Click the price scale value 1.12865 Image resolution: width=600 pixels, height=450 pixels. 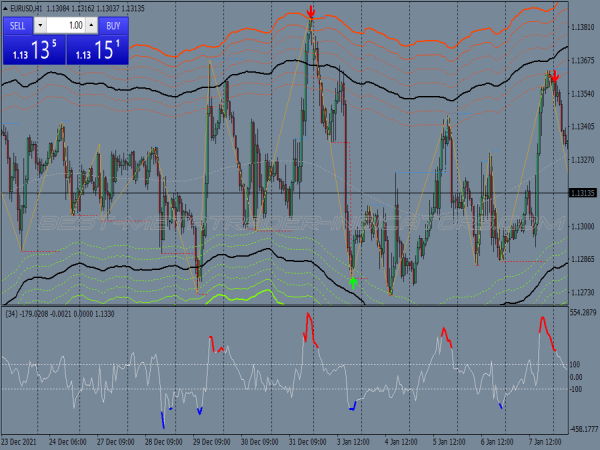point(583,259)
